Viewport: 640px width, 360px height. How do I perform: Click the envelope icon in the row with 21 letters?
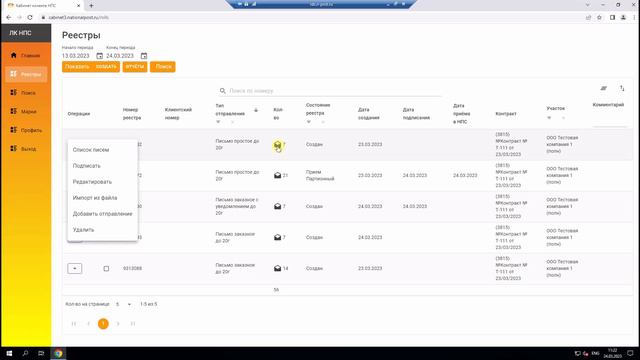(278, 176)
